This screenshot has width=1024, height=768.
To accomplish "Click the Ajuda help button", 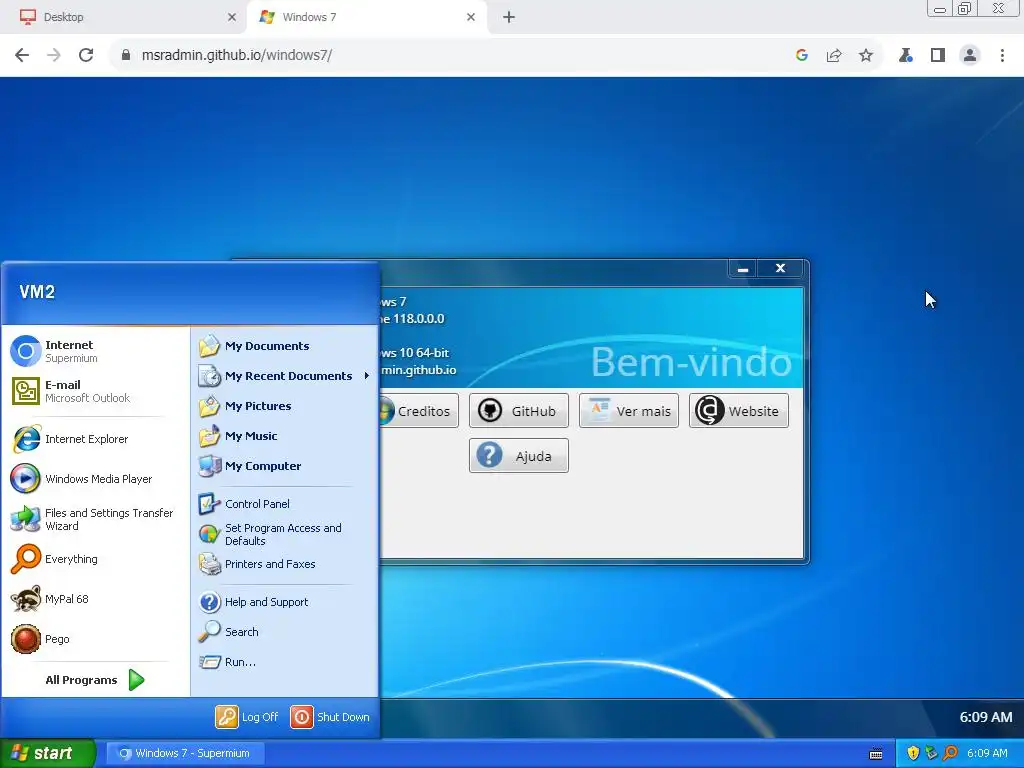I will [519, 456].
